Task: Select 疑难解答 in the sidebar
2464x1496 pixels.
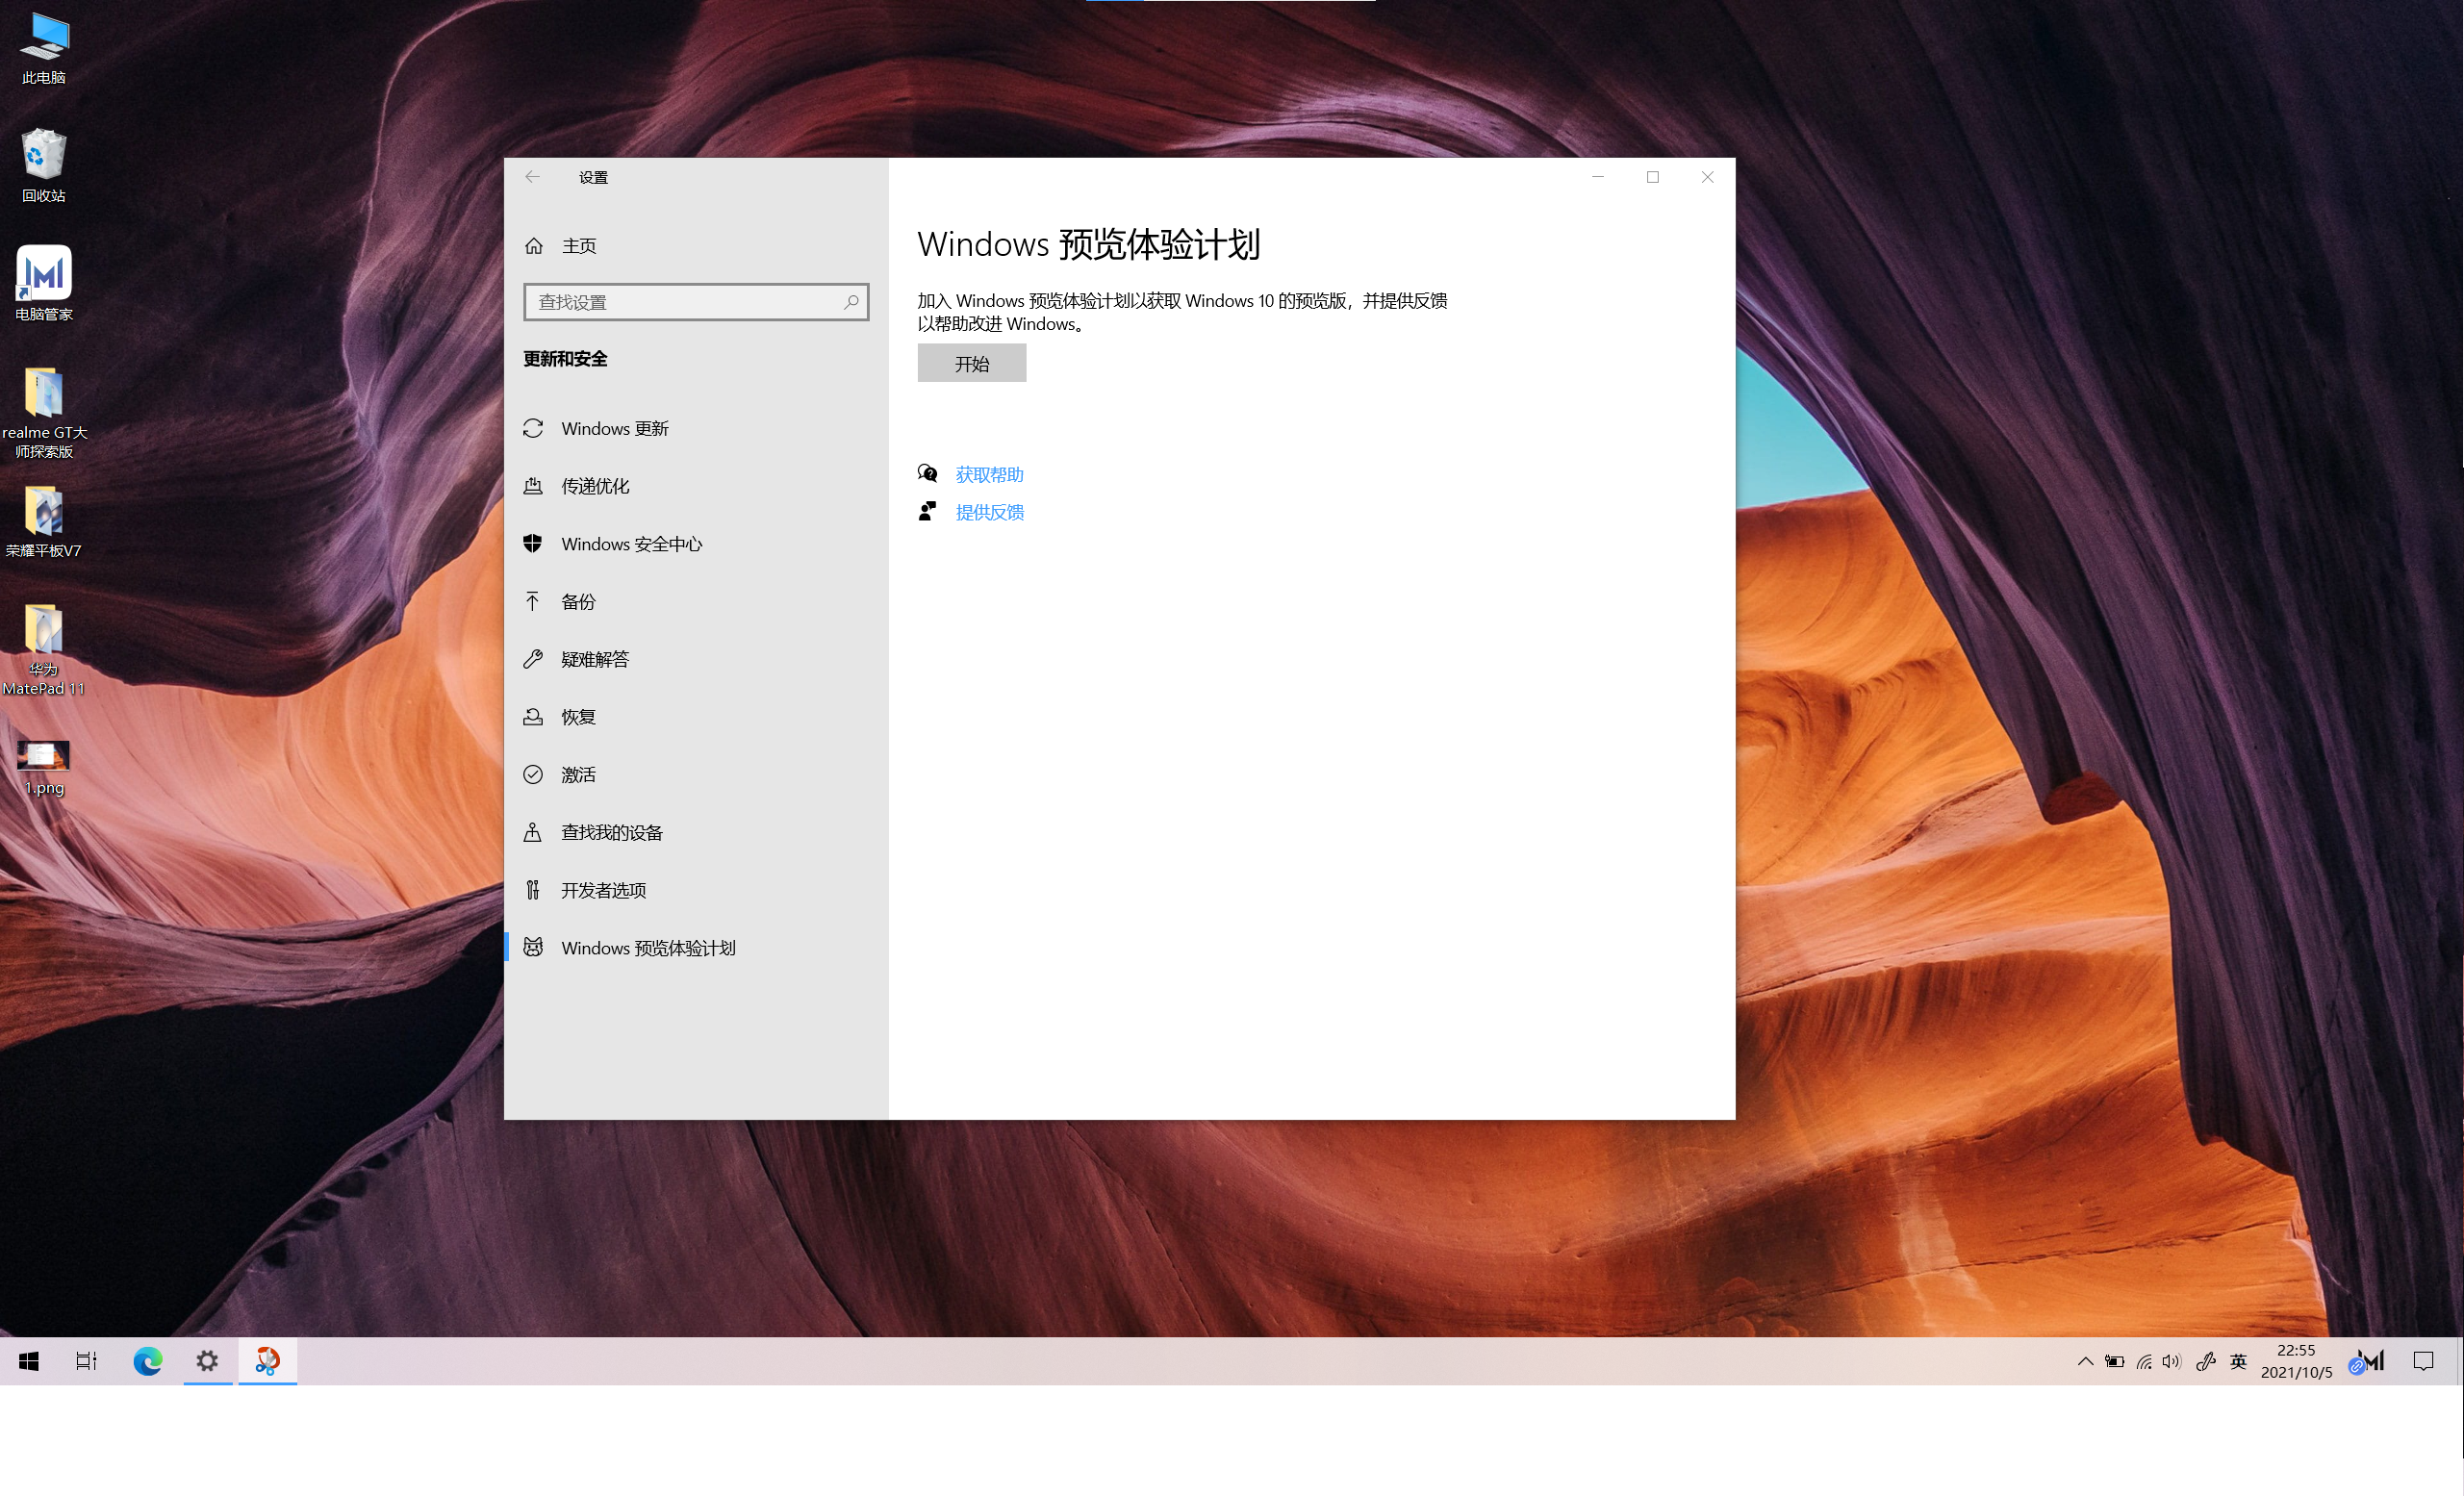Action: click(696, 659)
